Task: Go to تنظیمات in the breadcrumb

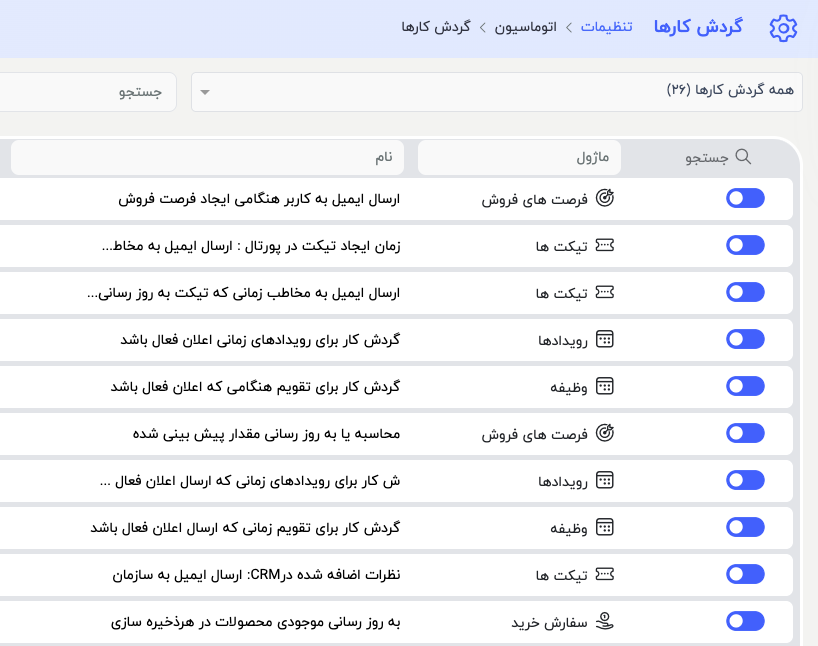Action: (607, 27)
